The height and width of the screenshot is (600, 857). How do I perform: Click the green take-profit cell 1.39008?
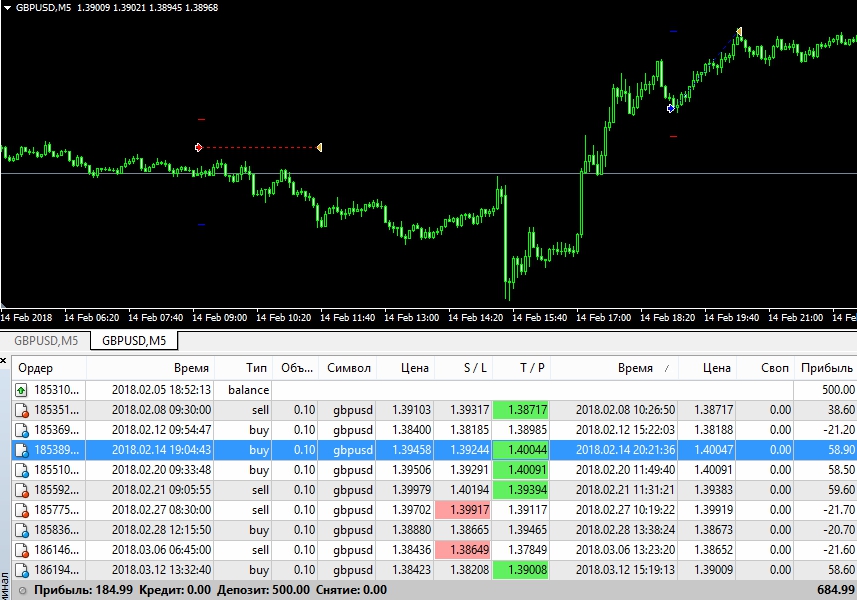click(521, 570)
